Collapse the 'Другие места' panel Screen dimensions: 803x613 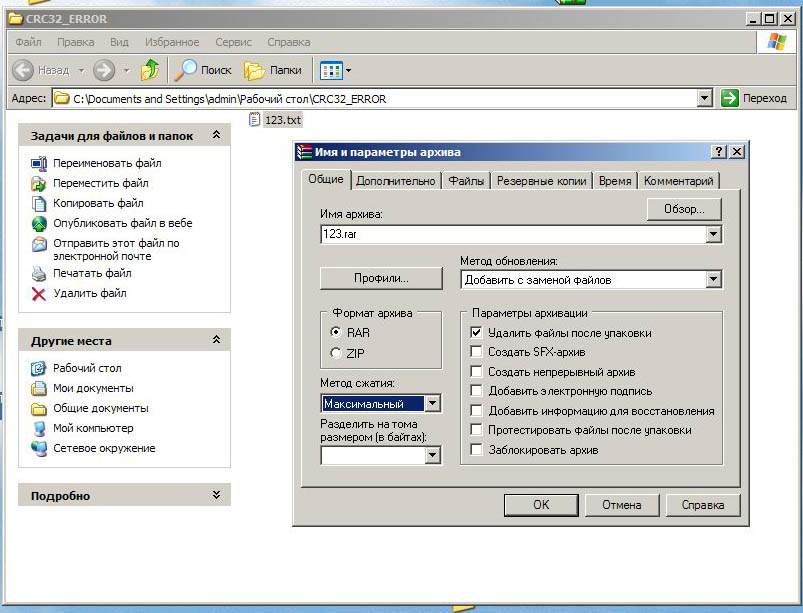coord(217,340)
